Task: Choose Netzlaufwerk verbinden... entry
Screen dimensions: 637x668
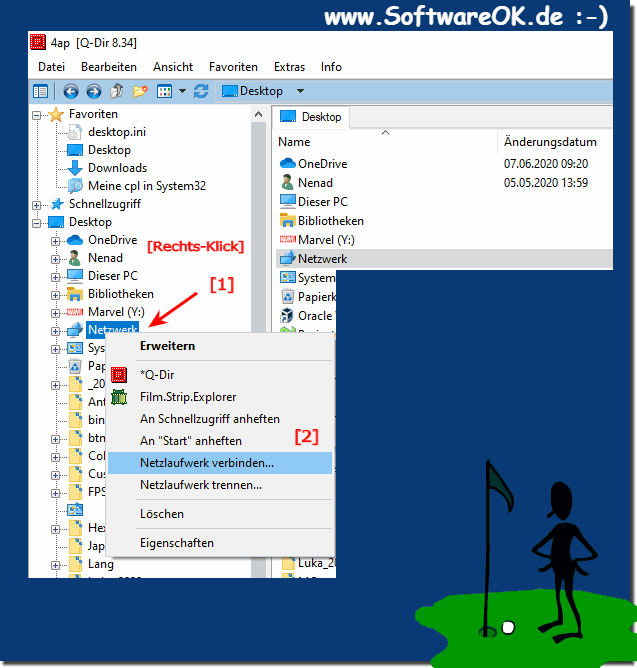Action: (x=220, y=463)
